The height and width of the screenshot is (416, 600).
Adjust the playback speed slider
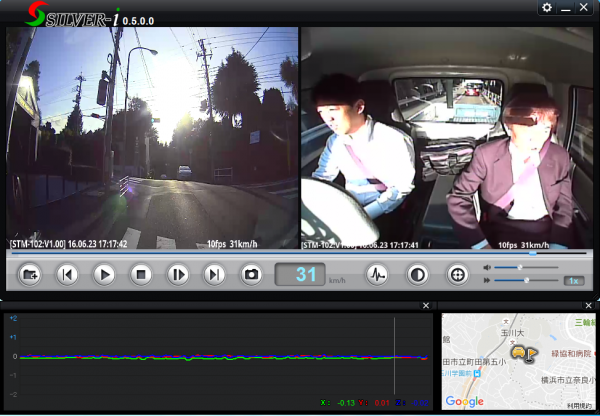tap(526, 281)
